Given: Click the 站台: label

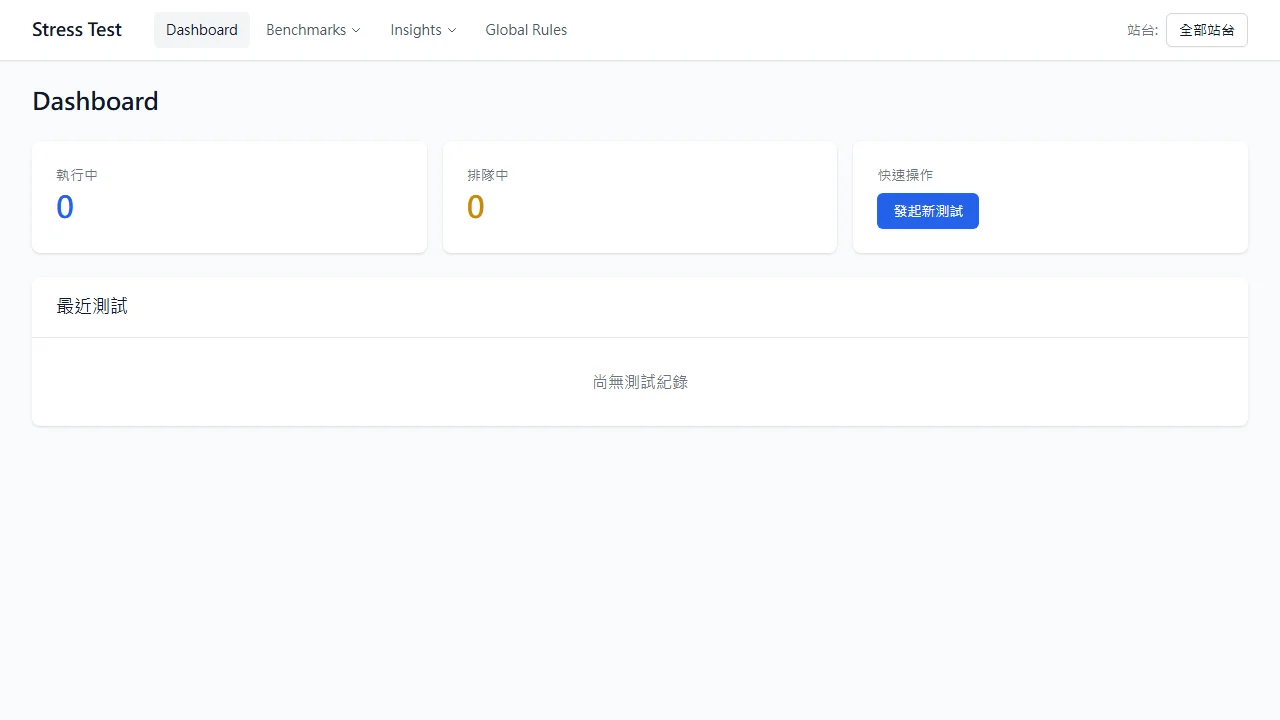Looking at the screenshot, I should [x=1143, y=30].
